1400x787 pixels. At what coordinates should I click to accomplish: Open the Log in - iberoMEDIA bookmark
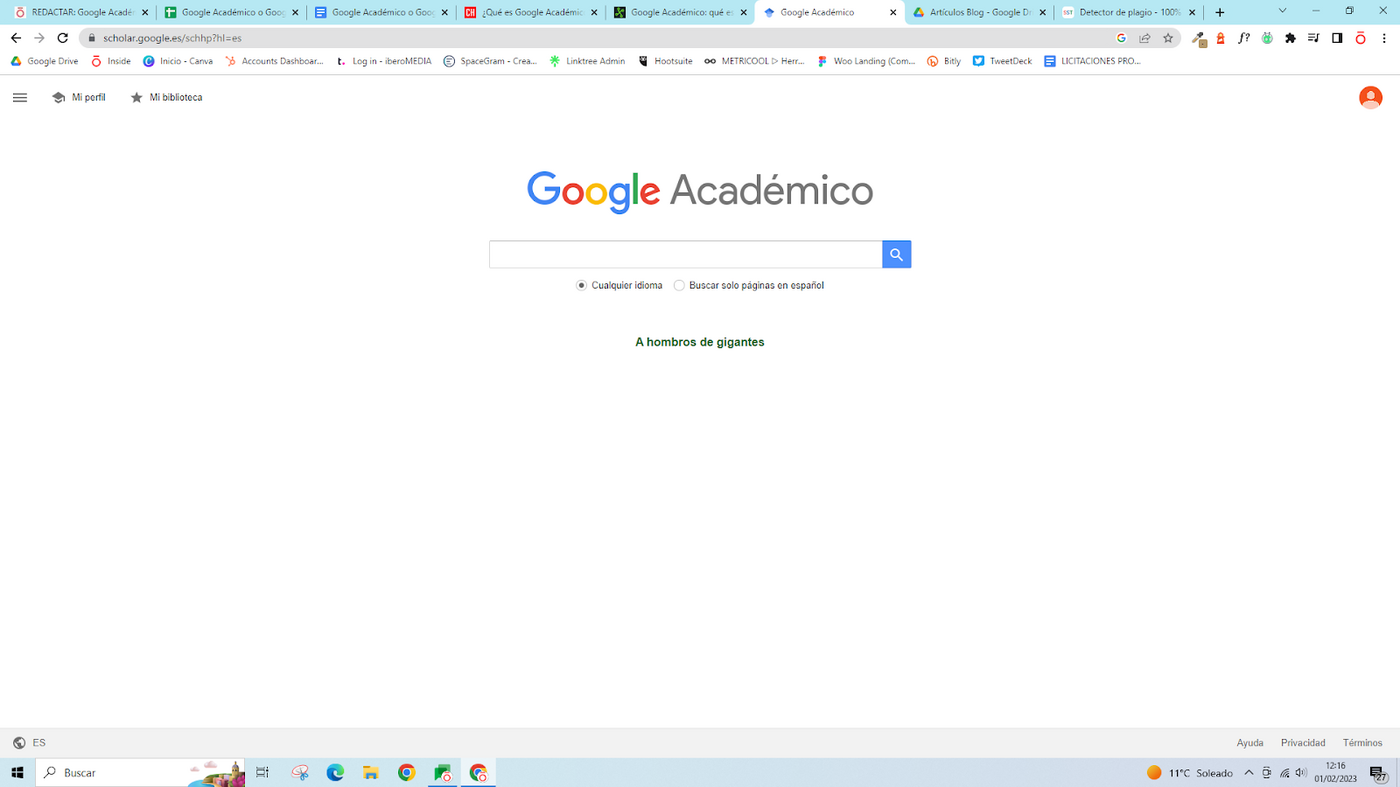[383, 61]
